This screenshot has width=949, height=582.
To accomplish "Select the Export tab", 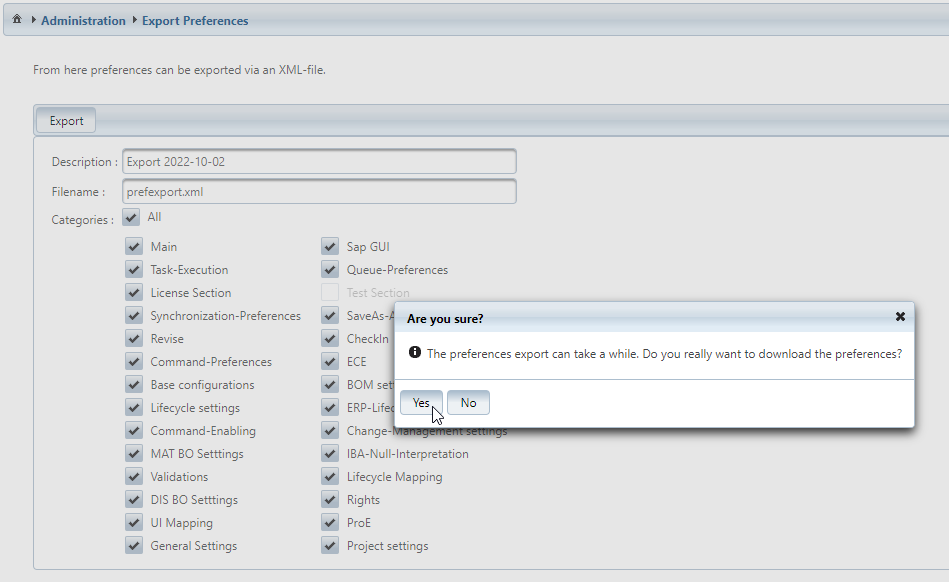I will tap(66, 121).
